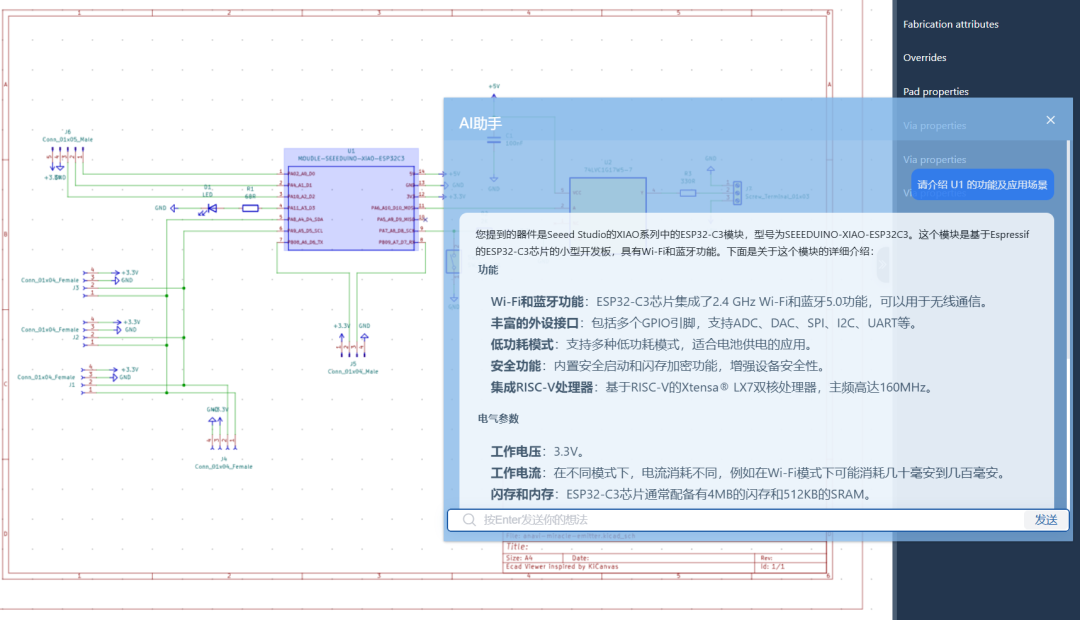Click the 发送 send button
Image resolution: width=1080 pixels, height=620 pixels.
1046,520
